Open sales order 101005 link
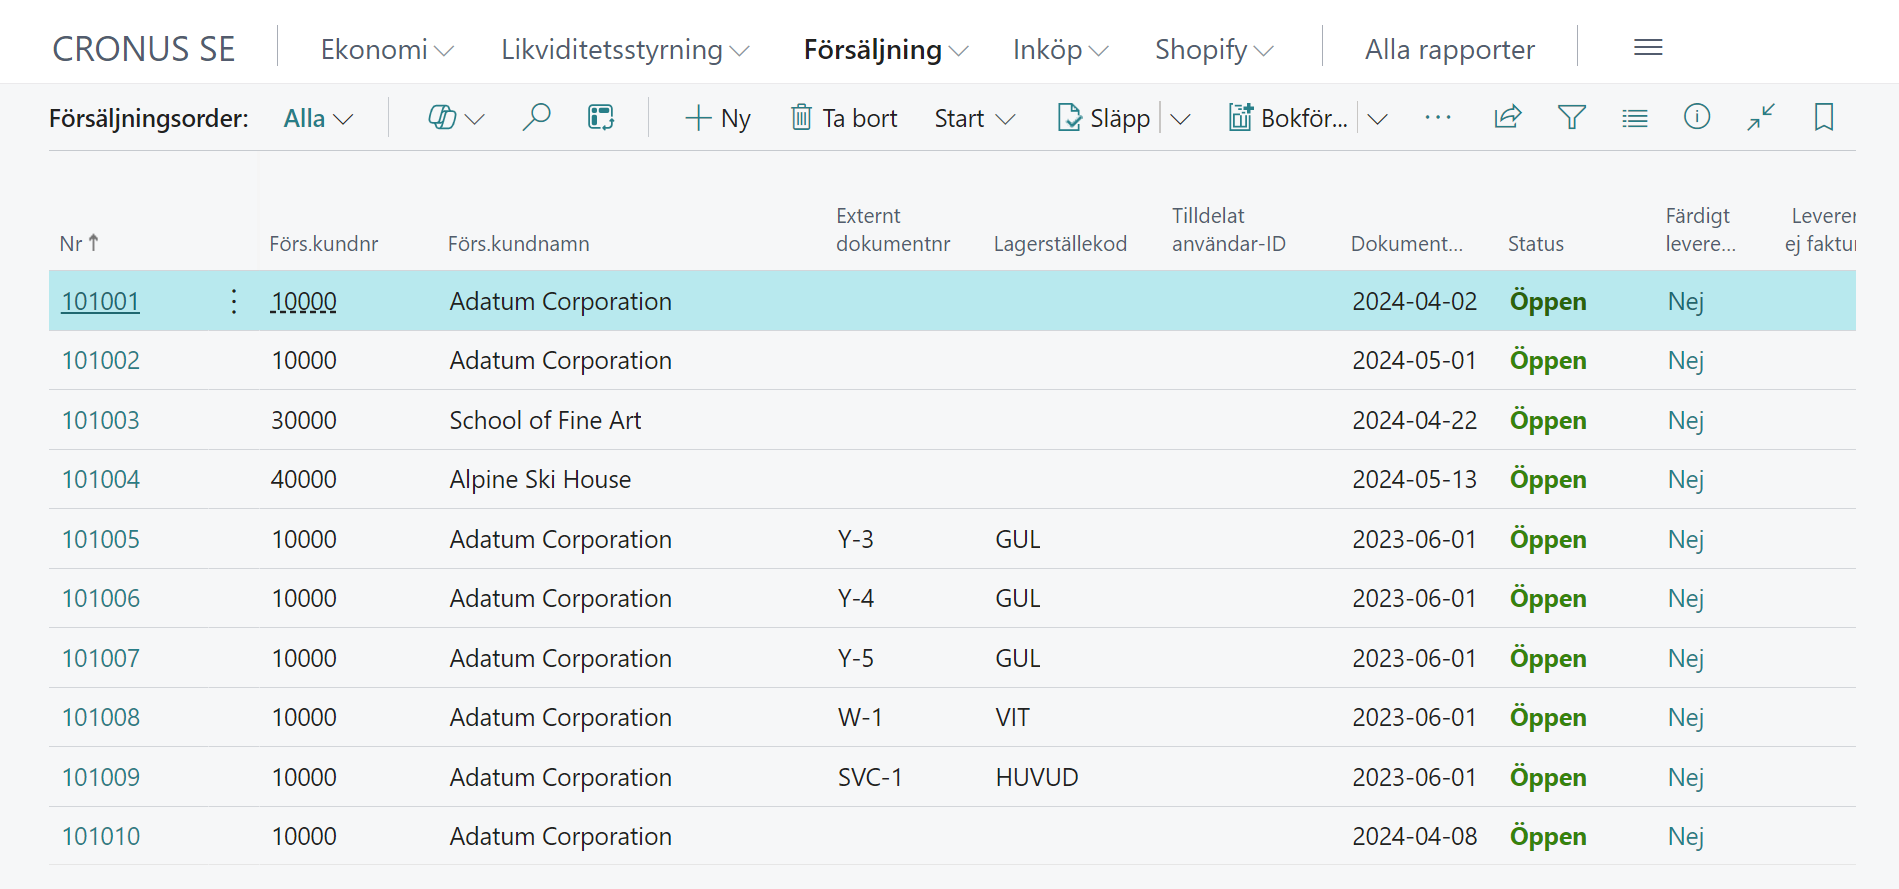 (101, 539)
